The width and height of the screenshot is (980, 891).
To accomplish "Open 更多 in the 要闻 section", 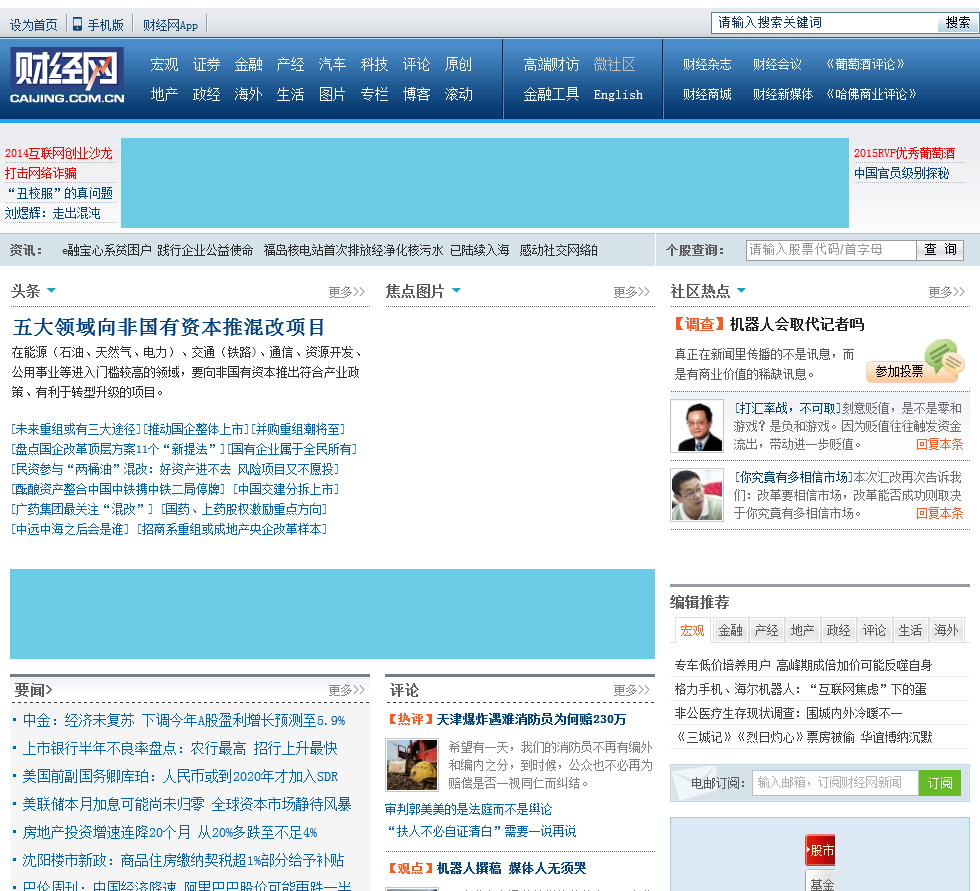I will (x=346, y=690).
